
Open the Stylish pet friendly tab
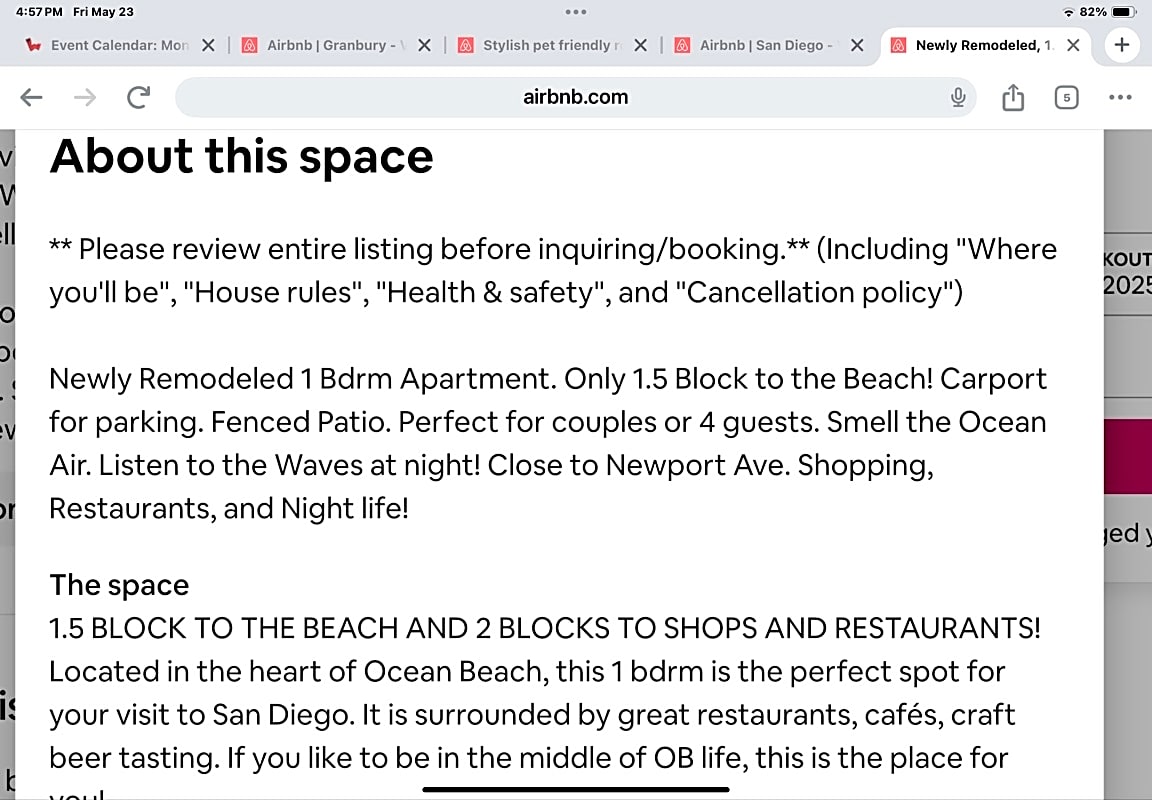(542, 45)
